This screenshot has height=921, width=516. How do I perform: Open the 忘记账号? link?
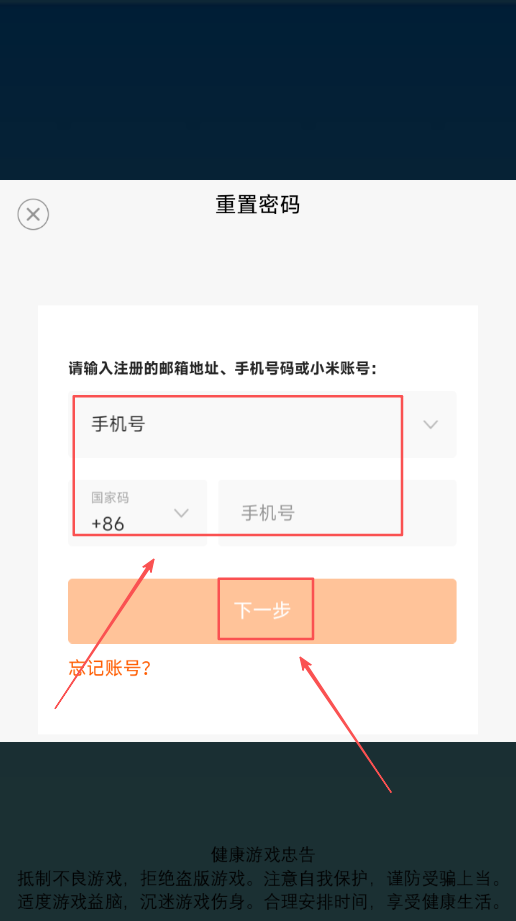pos(110,668)
